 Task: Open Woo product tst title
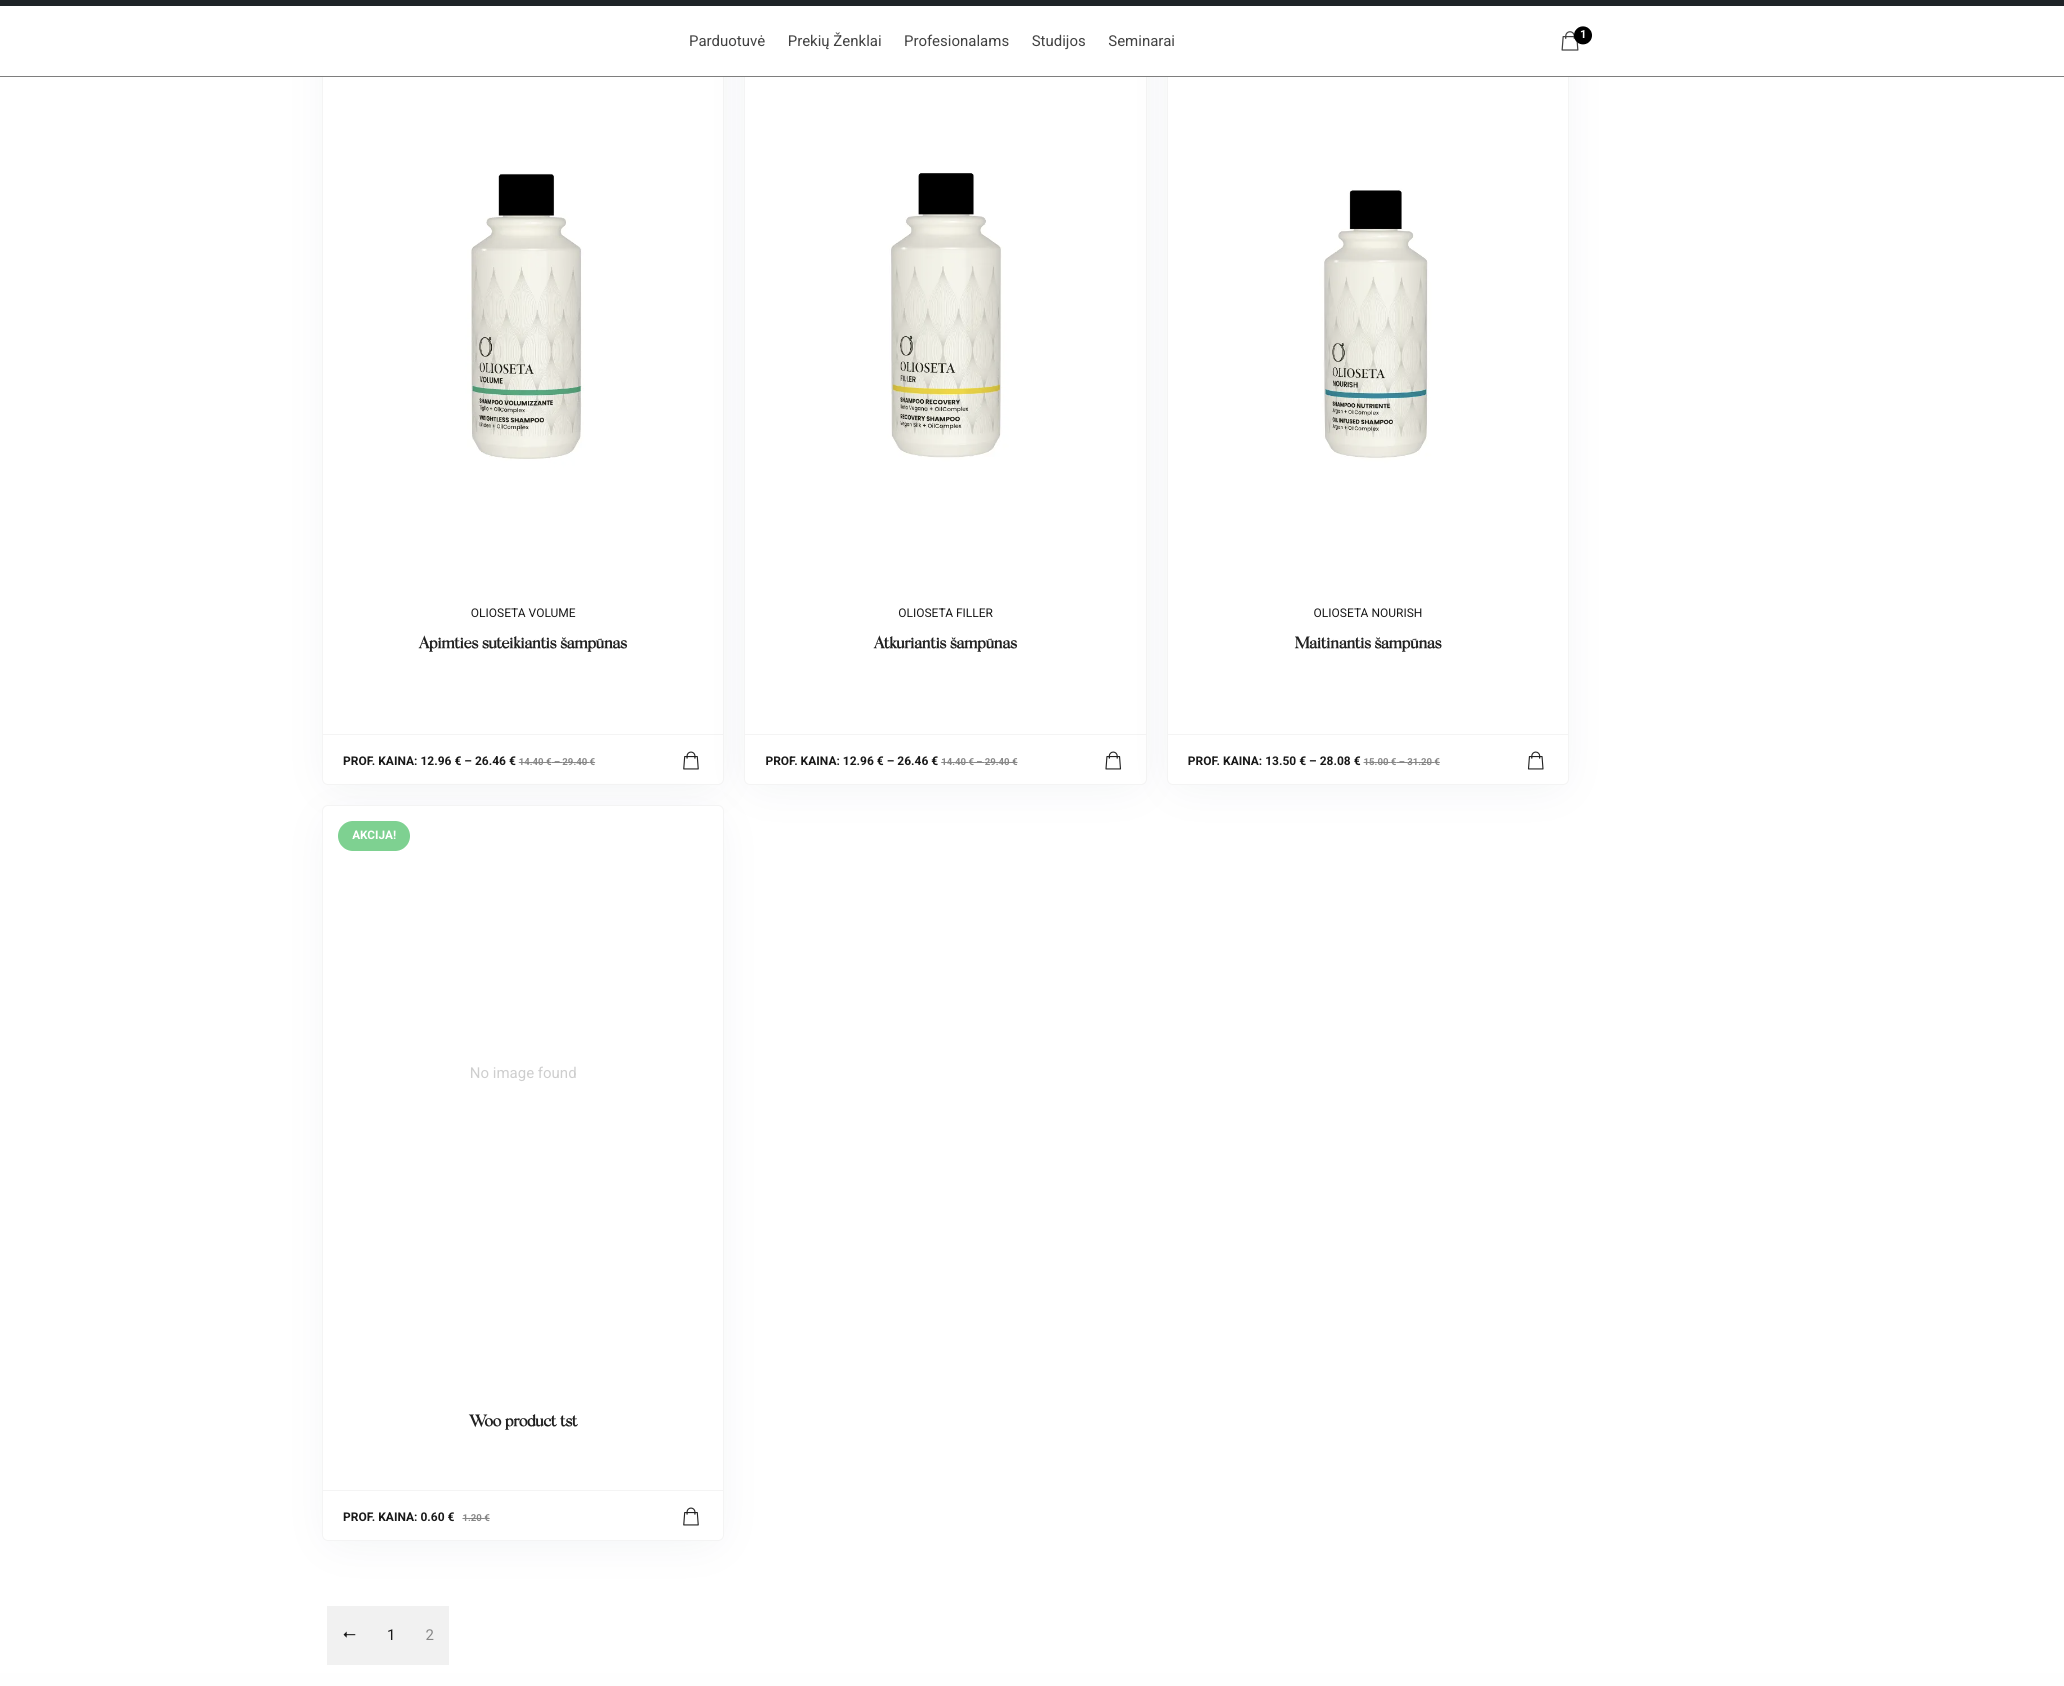pos(523,1421)
